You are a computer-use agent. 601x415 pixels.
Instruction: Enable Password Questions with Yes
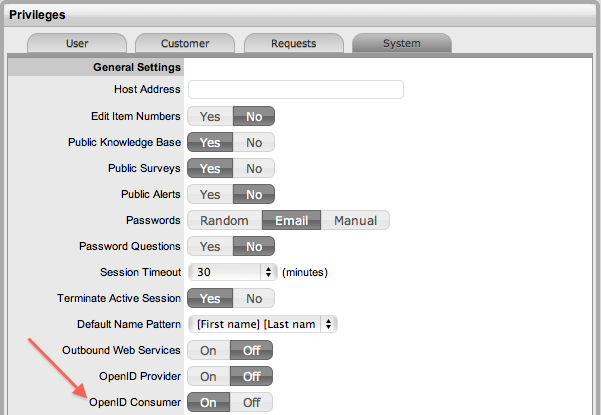tap(210, 246)
